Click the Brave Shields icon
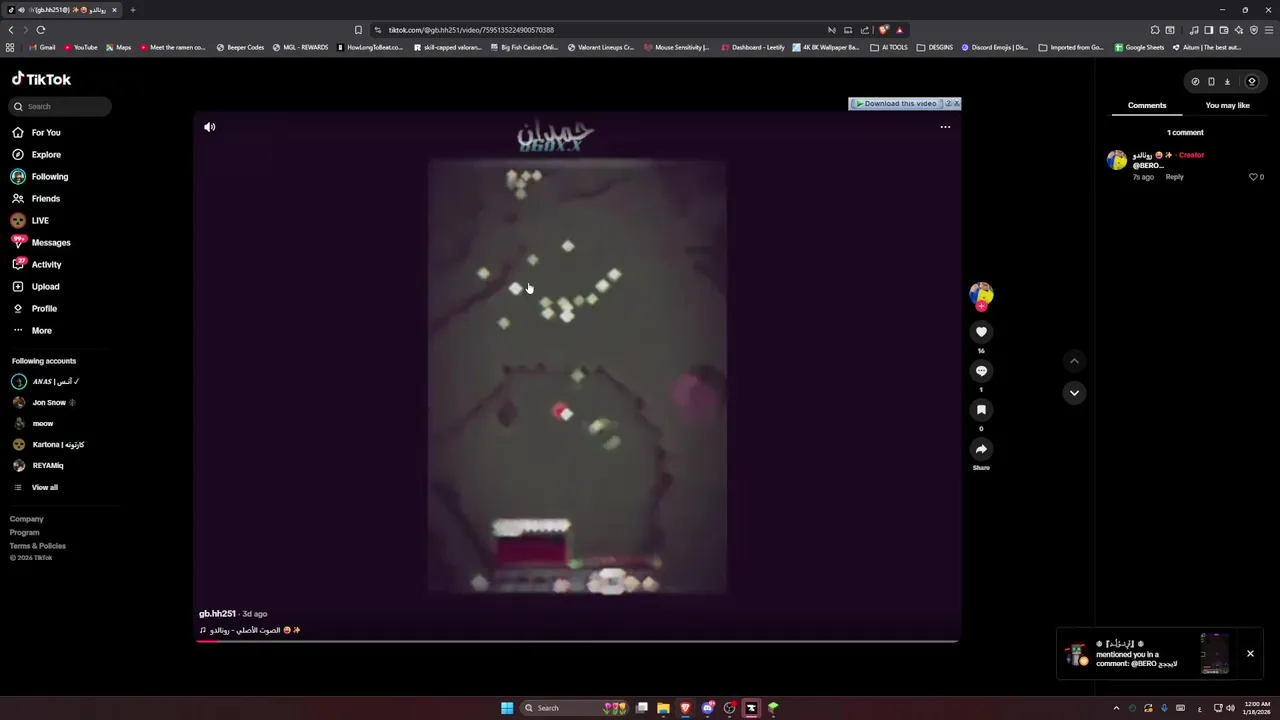Image resolution: width=1280 pixels, height=720 pixels. [x=883, y=30]
